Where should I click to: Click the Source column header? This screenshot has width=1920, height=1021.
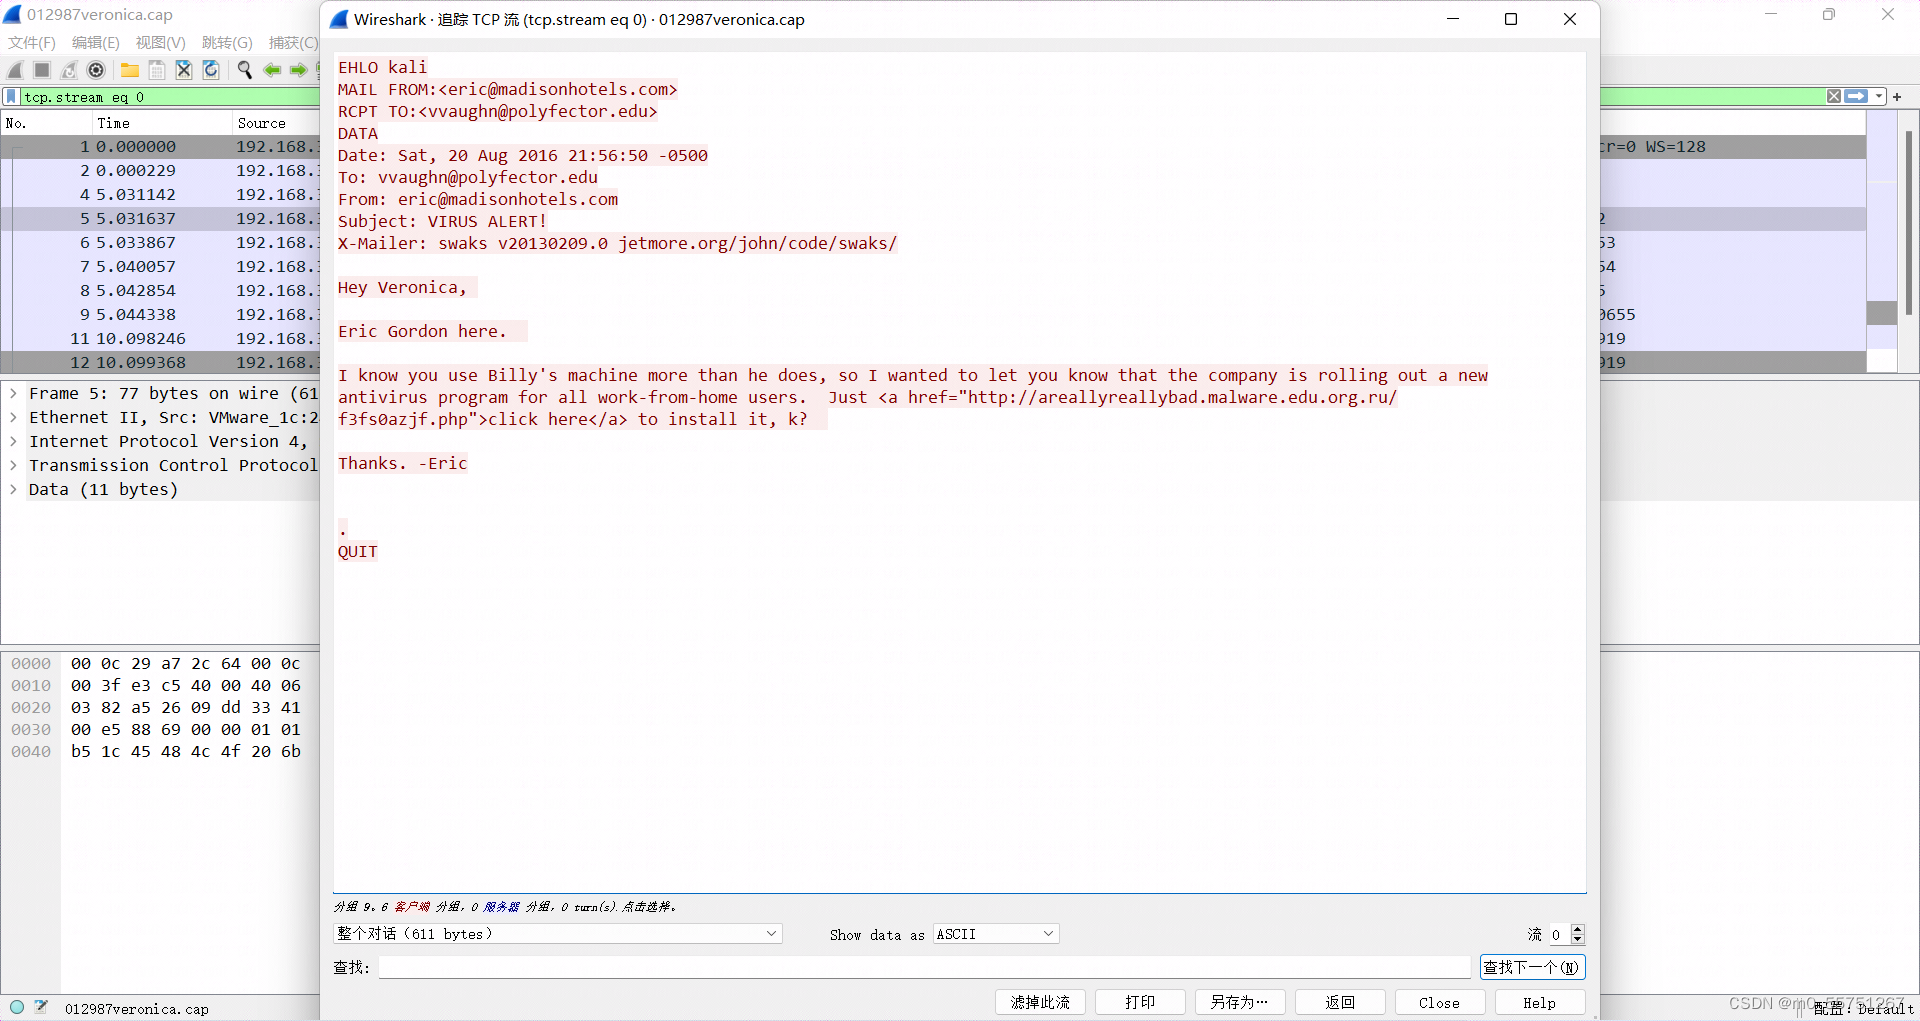pyautogui.click(x=276, y=123)
